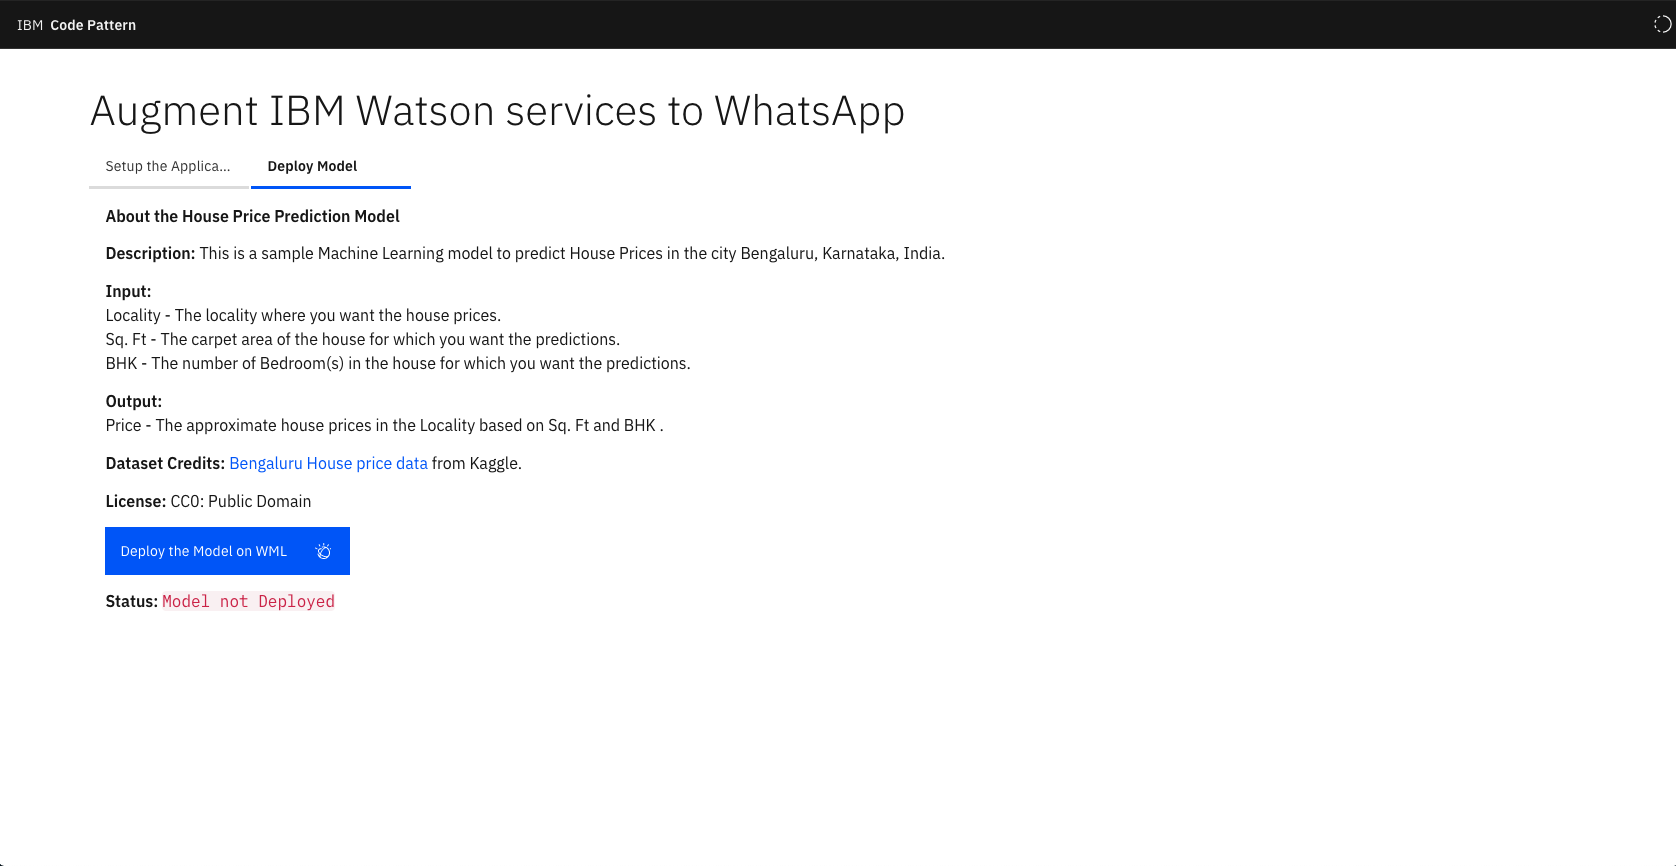Click the Output: label
The image size is (1676, 866).
coord(134,401)
